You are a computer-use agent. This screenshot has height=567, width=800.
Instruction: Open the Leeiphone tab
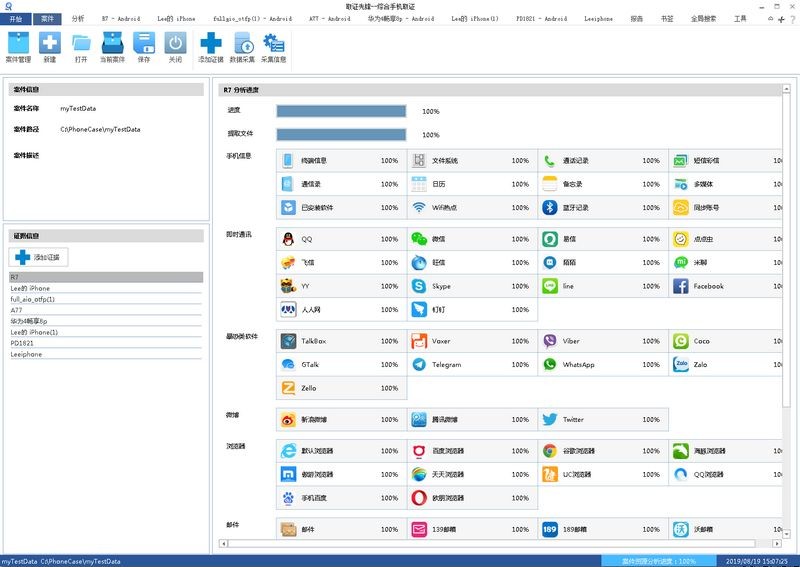(x=598, y=19)
